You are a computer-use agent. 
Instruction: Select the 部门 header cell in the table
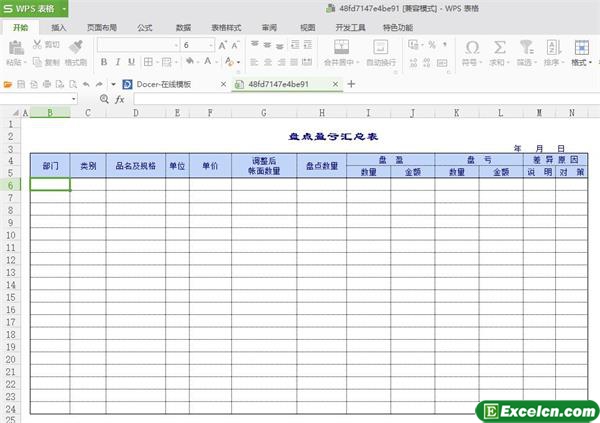pyautogui.click(x=50, y=166)
